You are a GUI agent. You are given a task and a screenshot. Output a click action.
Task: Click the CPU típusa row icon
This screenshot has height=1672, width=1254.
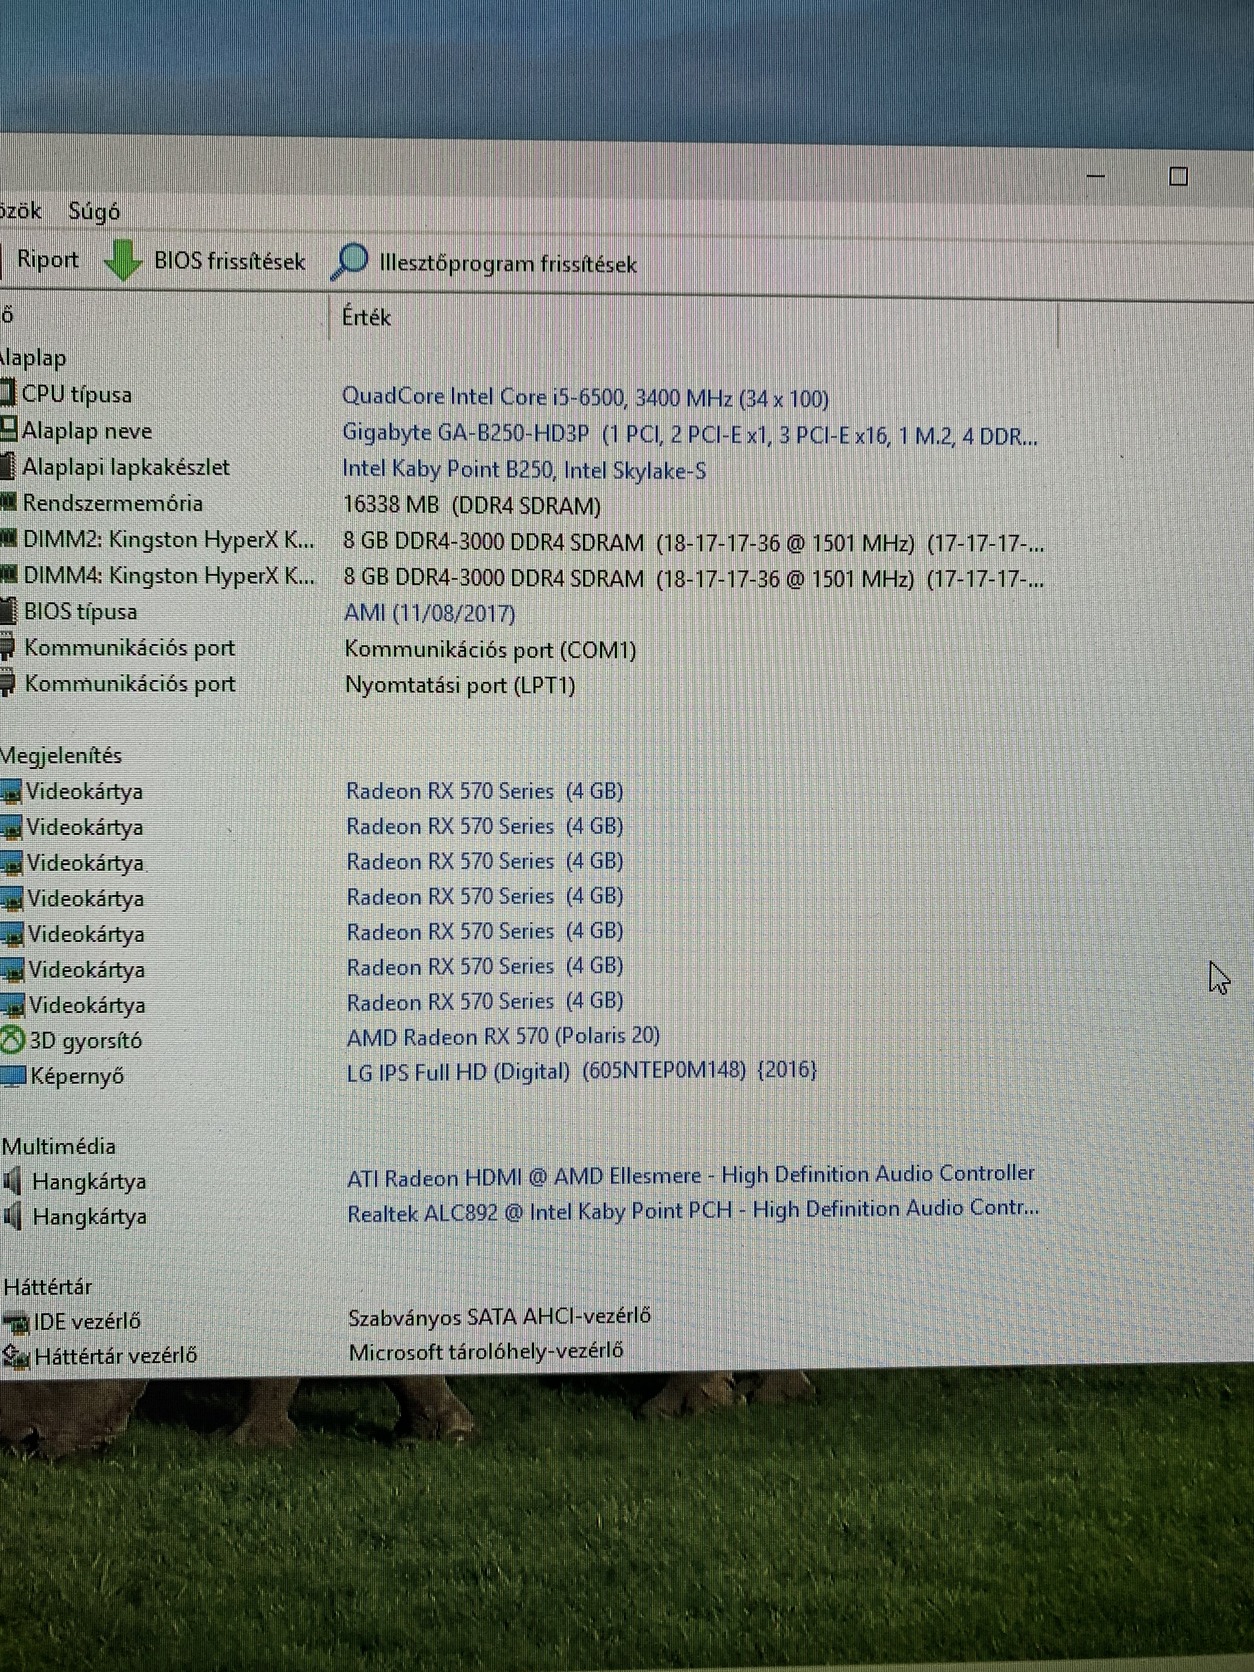coord(7,393)
